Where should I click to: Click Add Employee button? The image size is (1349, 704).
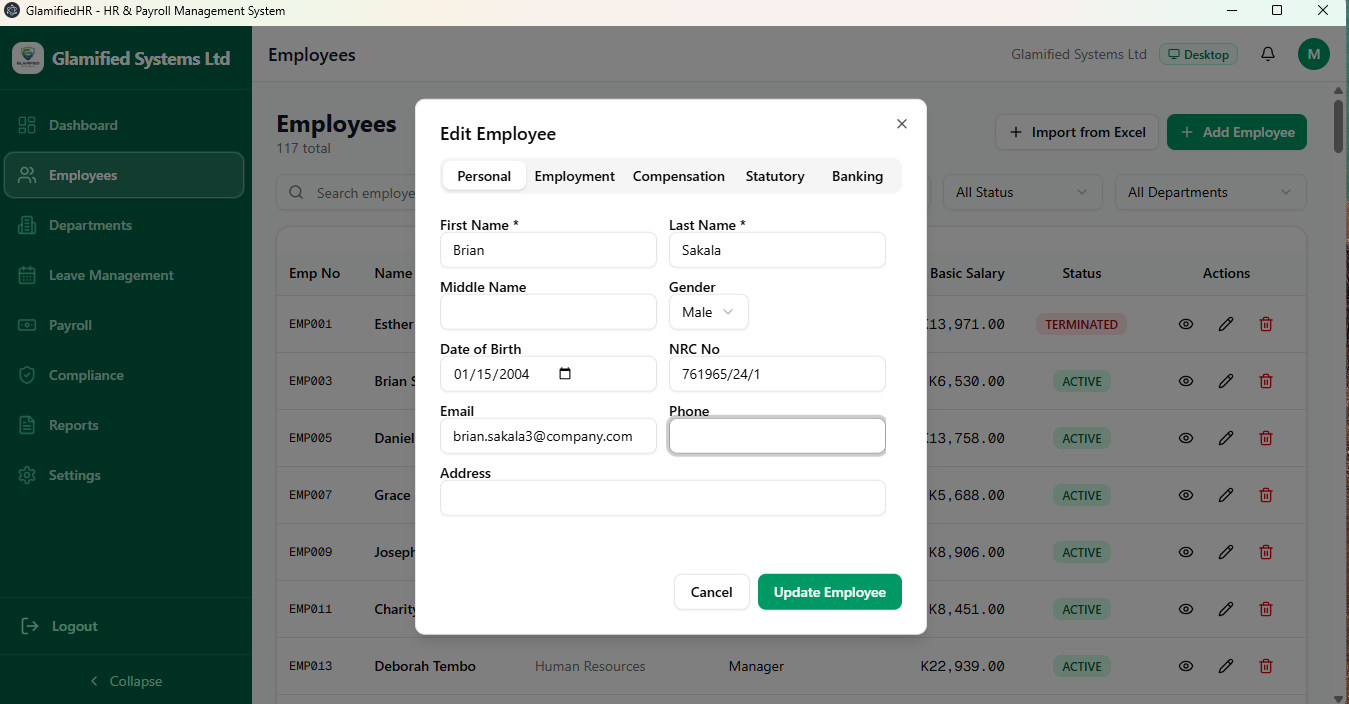pos(1237,132)
